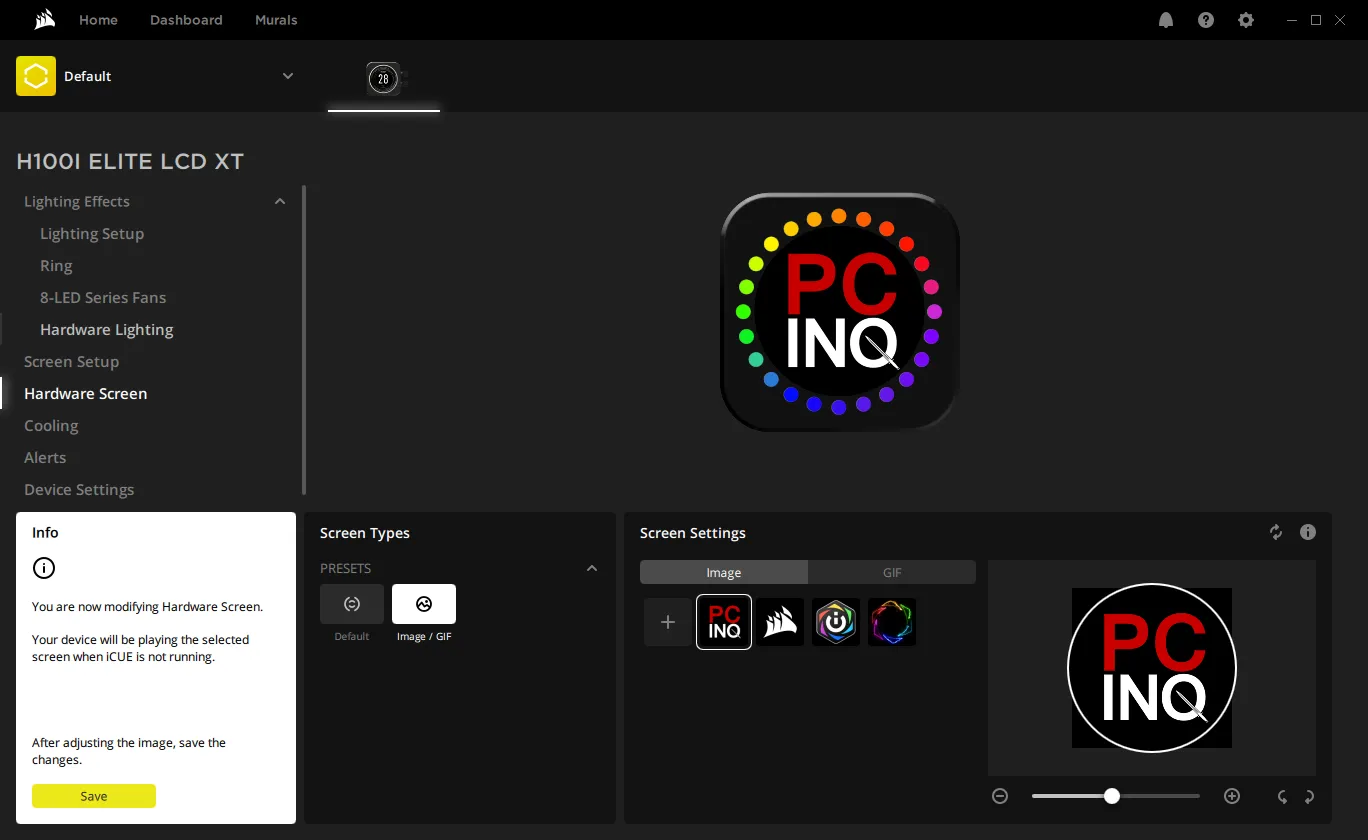This screenshot has width=1368, height=840.
Task: Click the Info circle icon in Info panel
Action: [44, 568]
